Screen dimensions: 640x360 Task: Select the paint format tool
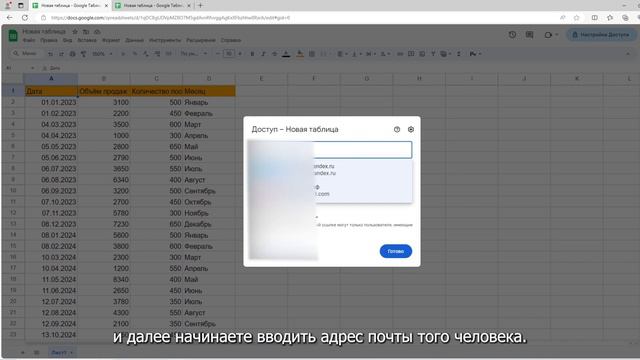tap(83, 54)
